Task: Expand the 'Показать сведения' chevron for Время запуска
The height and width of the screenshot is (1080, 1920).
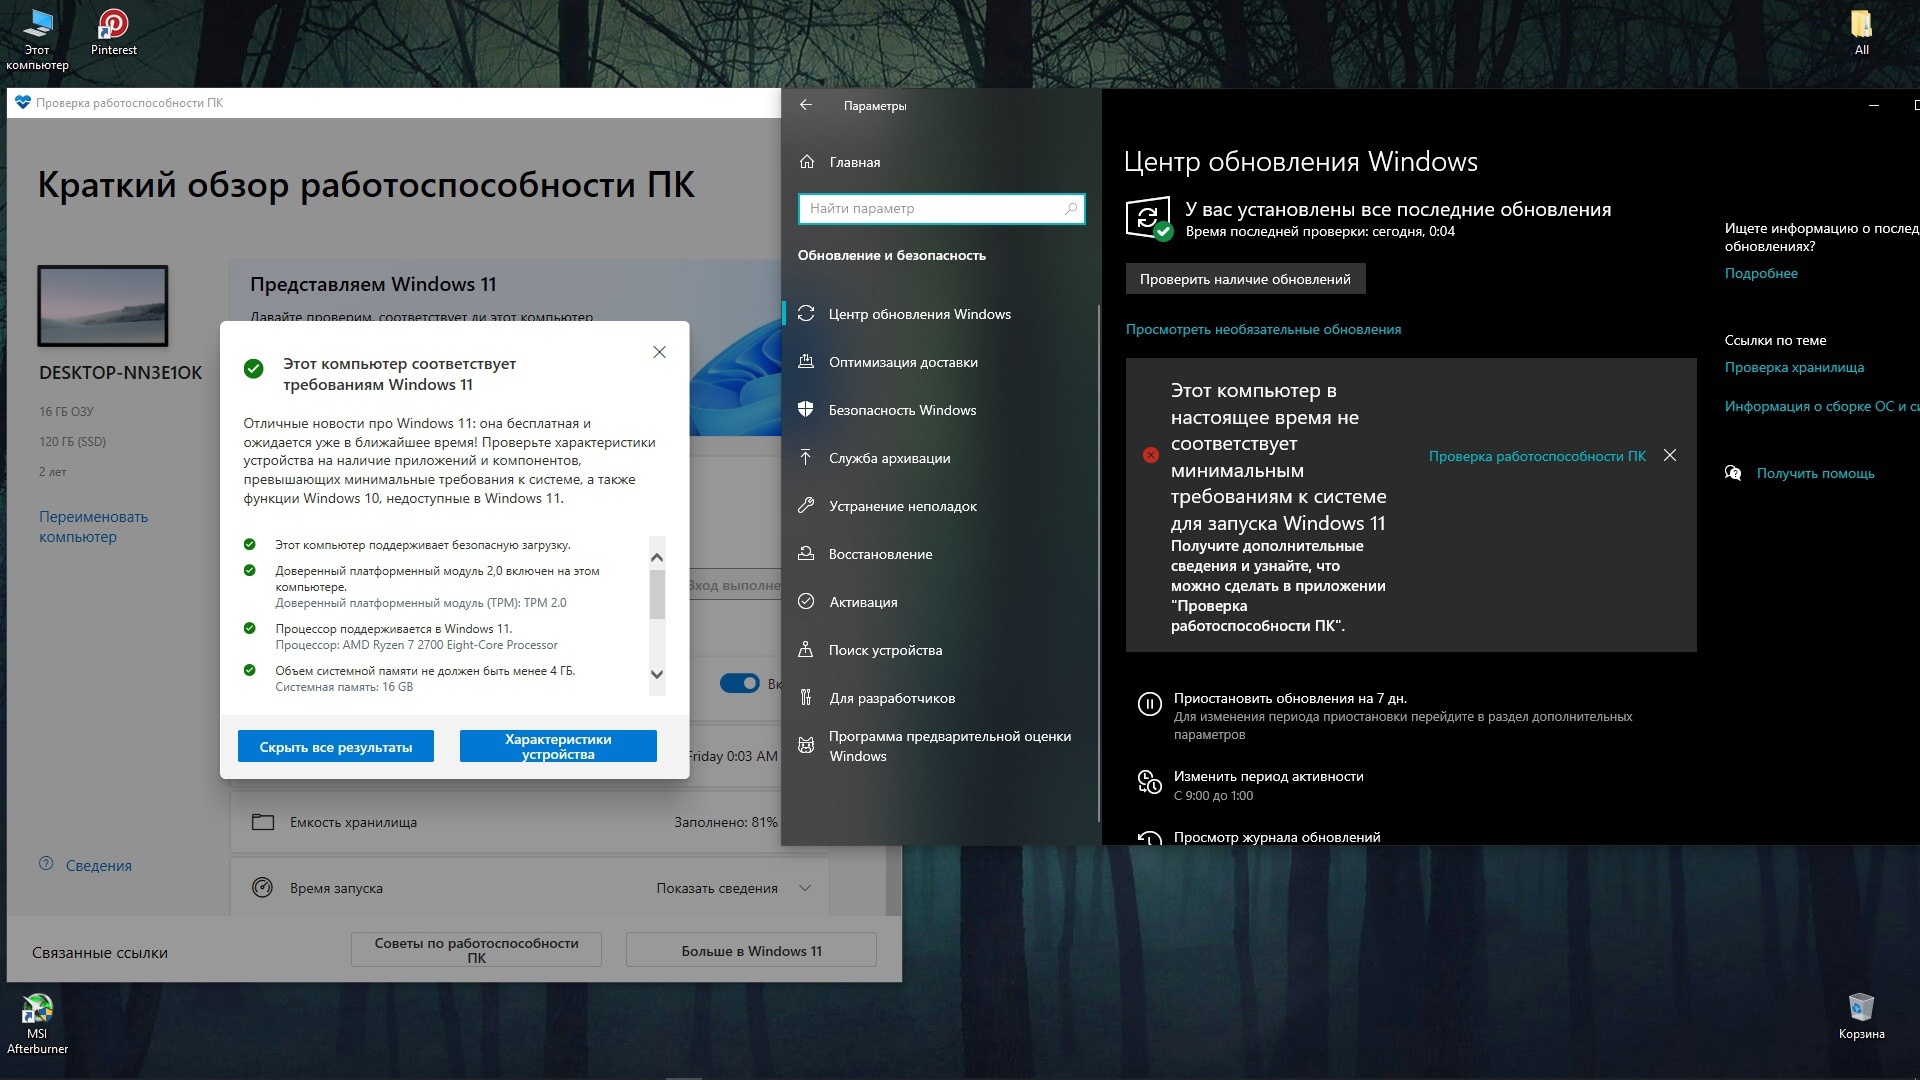Action: tap(805, 888)
